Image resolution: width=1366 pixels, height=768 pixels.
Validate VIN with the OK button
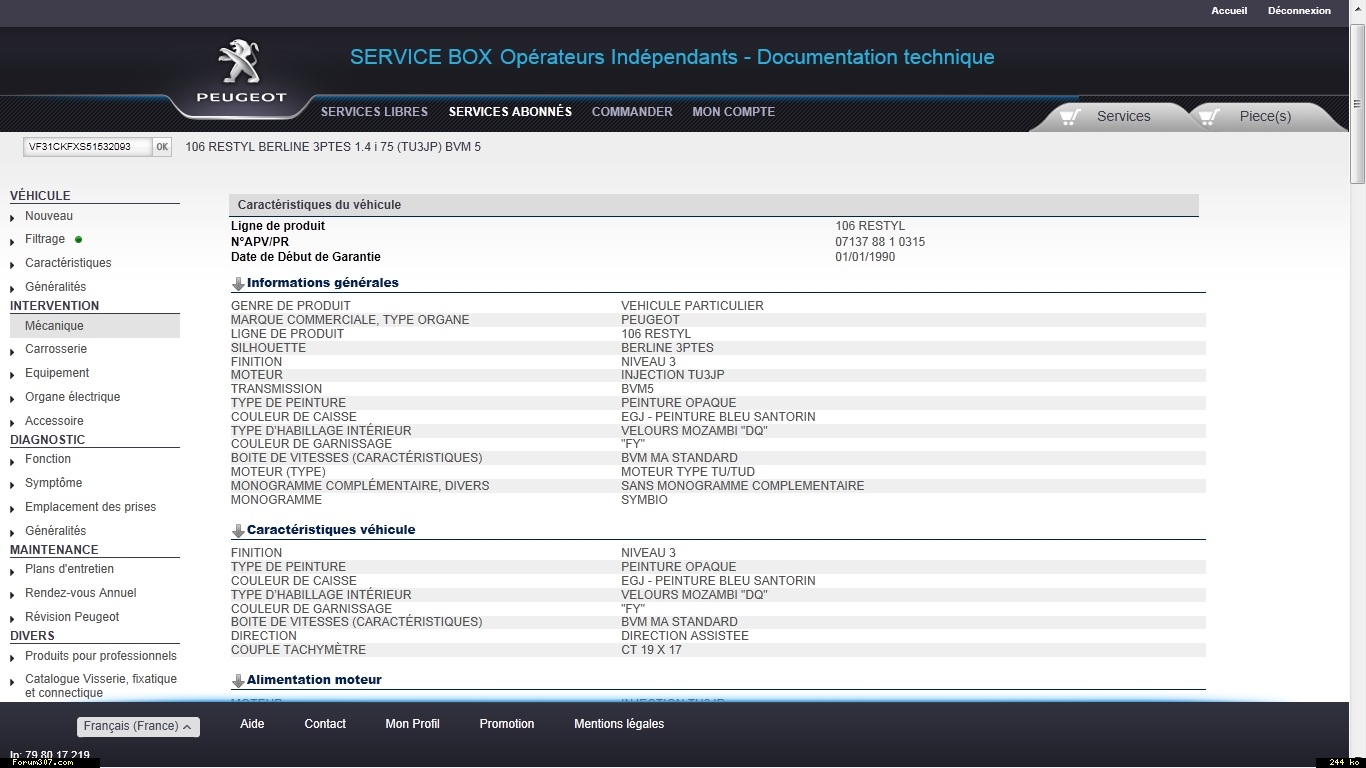(162, 147)
